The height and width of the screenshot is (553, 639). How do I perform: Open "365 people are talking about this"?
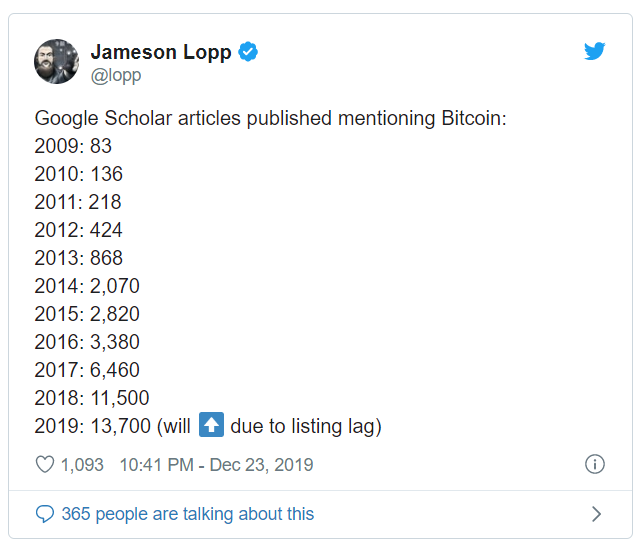pyautogui.click(x=188, y=514)
